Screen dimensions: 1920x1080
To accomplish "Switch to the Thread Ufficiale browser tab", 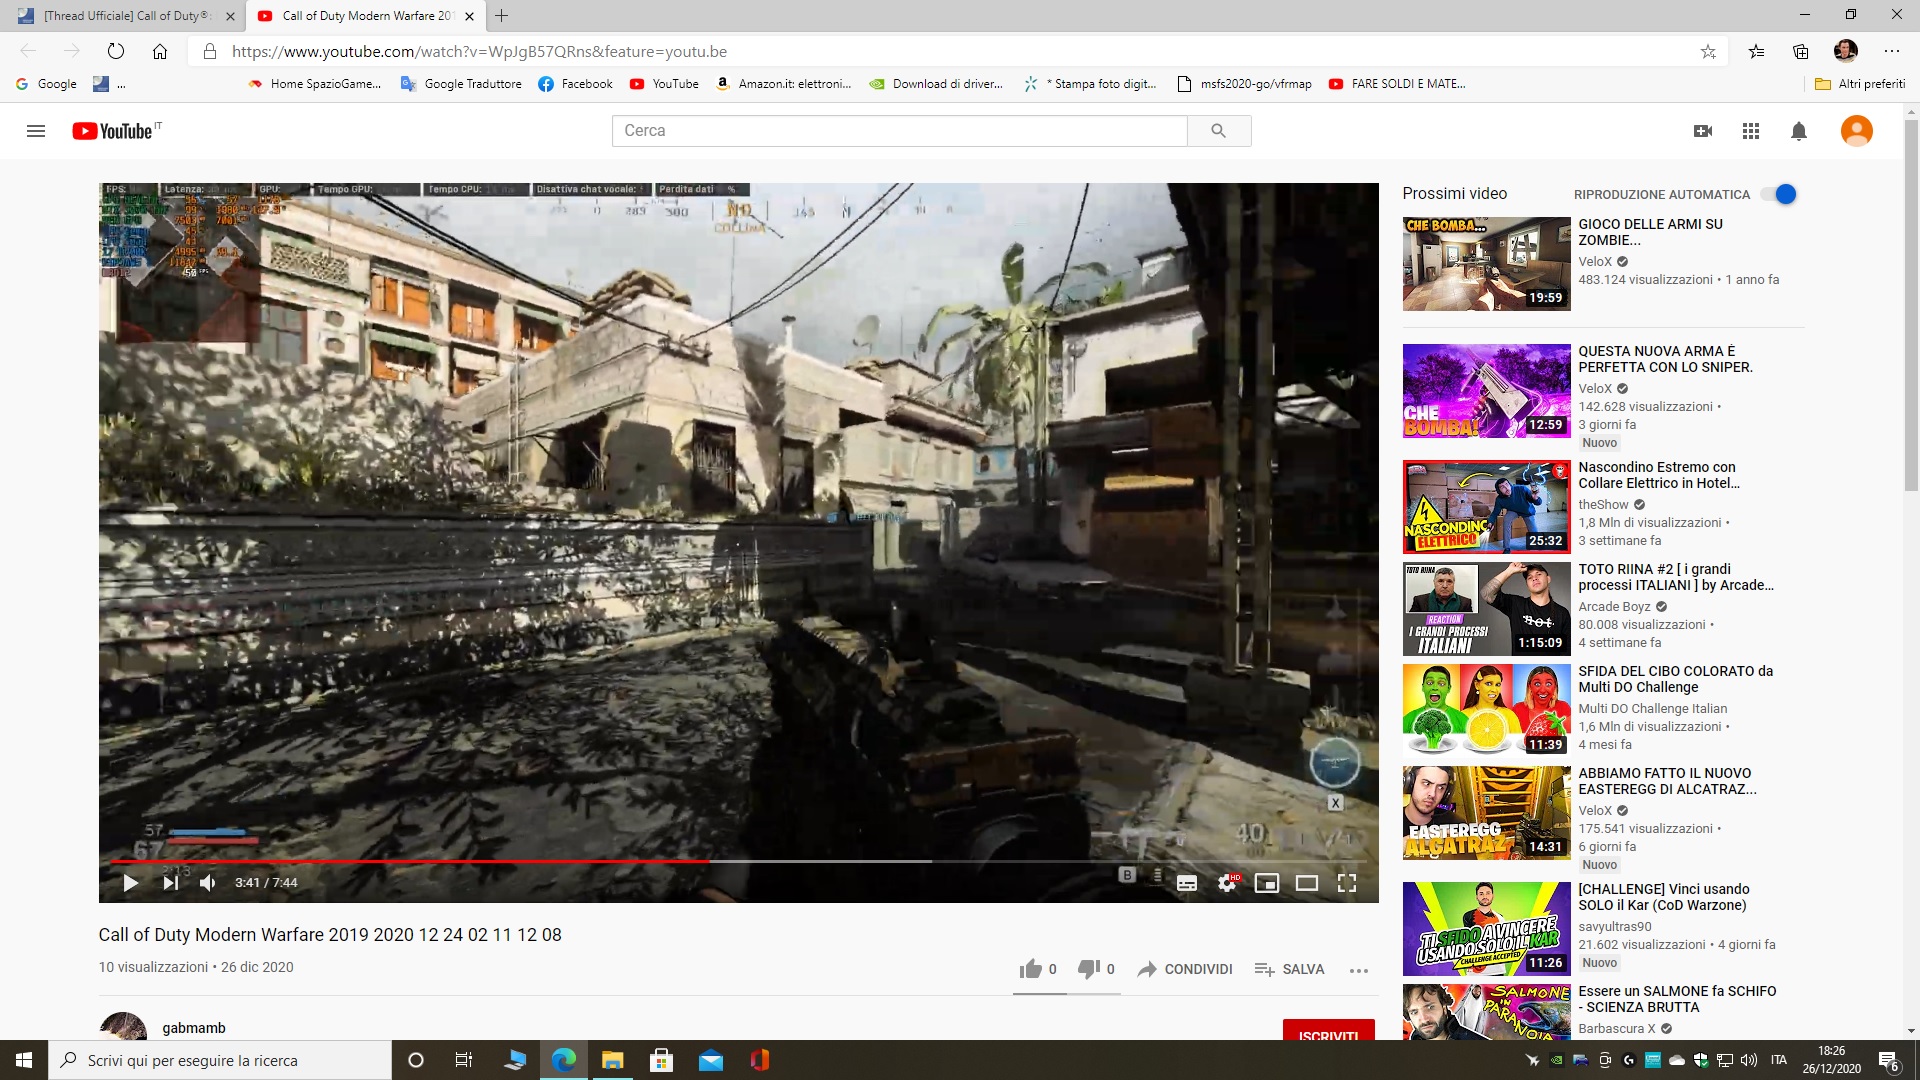I will 125,16.
